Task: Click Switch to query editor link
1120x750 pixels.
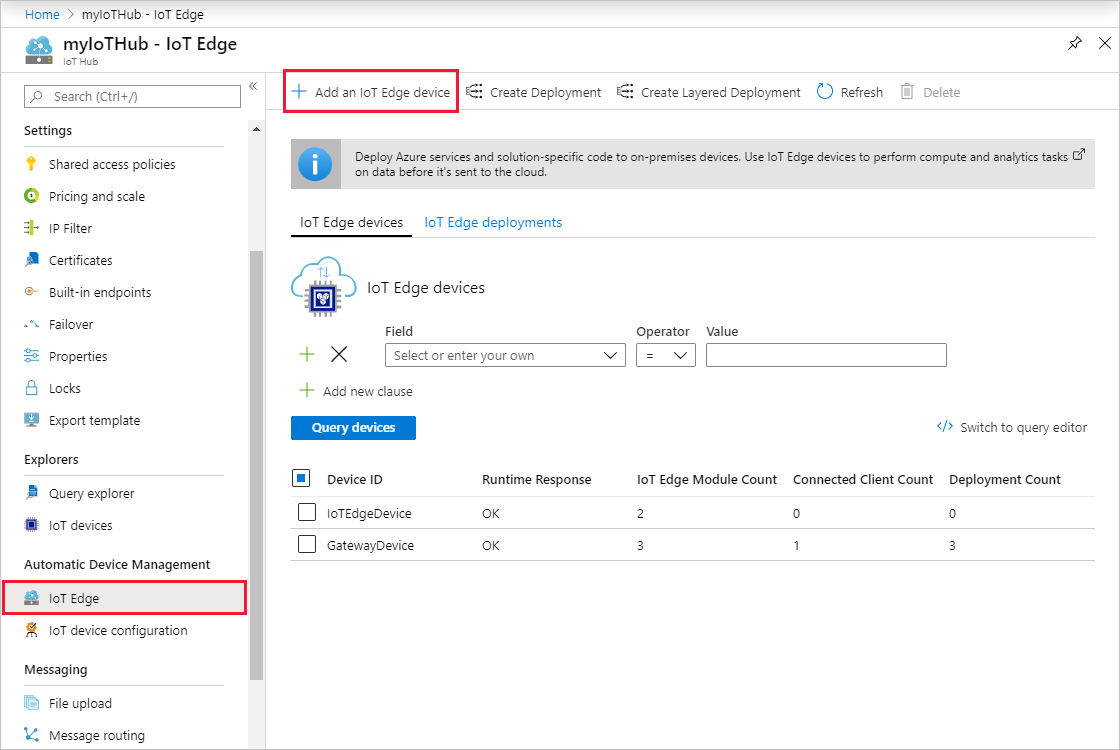Action: point(1012,427)
